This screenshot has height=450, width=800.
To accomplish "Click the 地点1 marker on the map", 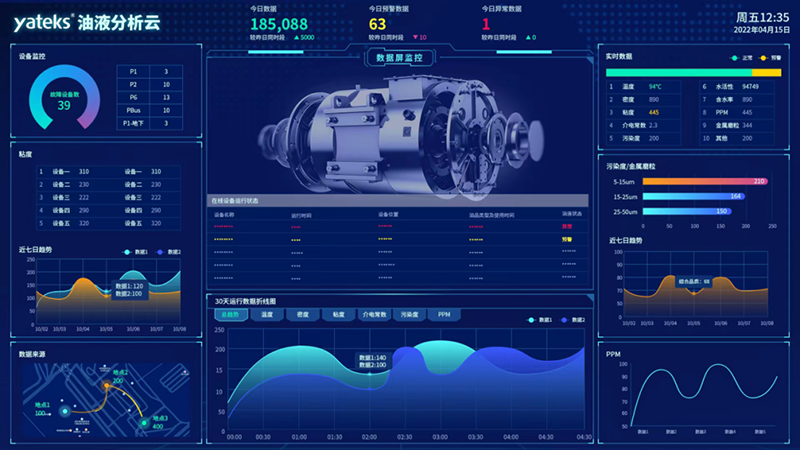I will [x=64, y=409].
